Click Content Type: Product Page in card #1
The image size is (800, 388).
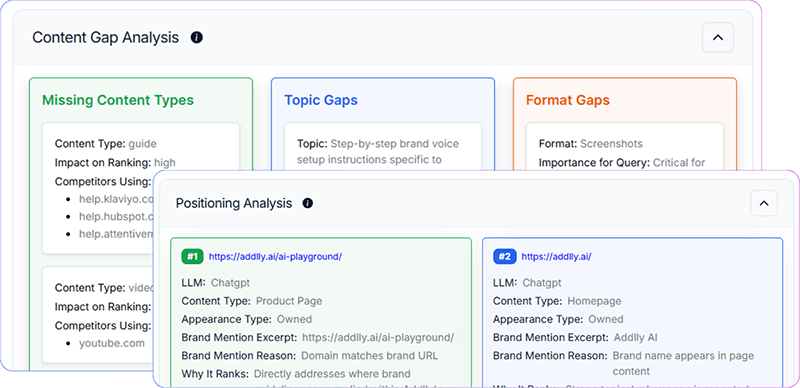252,301
